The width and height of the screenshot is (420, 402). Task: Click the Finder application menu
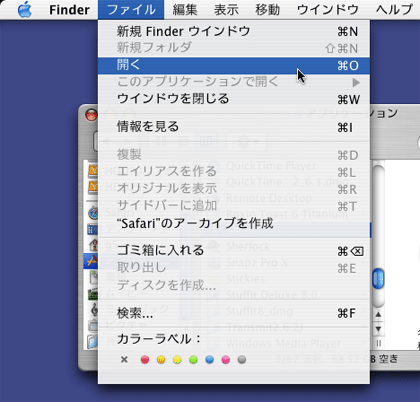(x=69, y=10)
